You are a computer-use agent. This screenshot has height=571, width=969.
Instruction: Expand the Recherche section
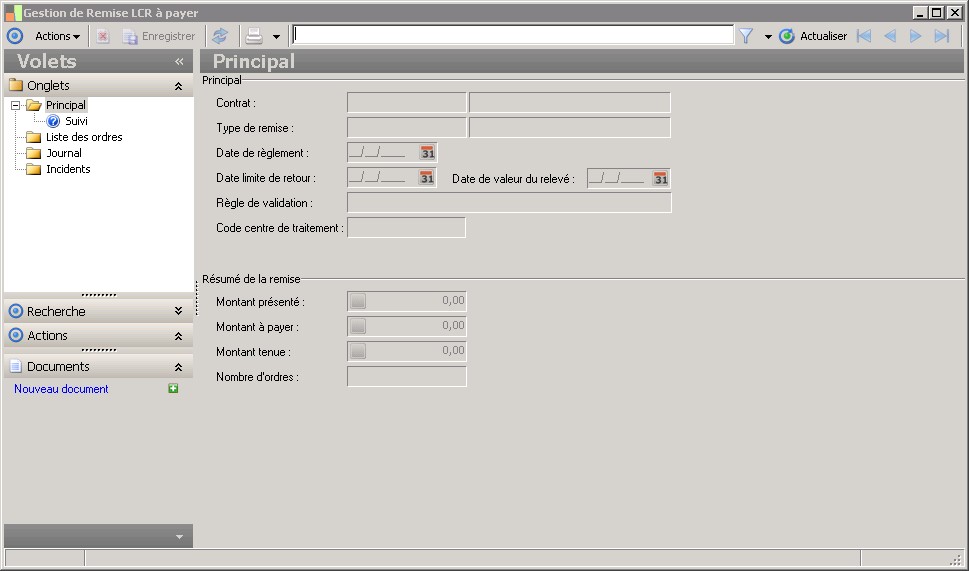(179, 311)
